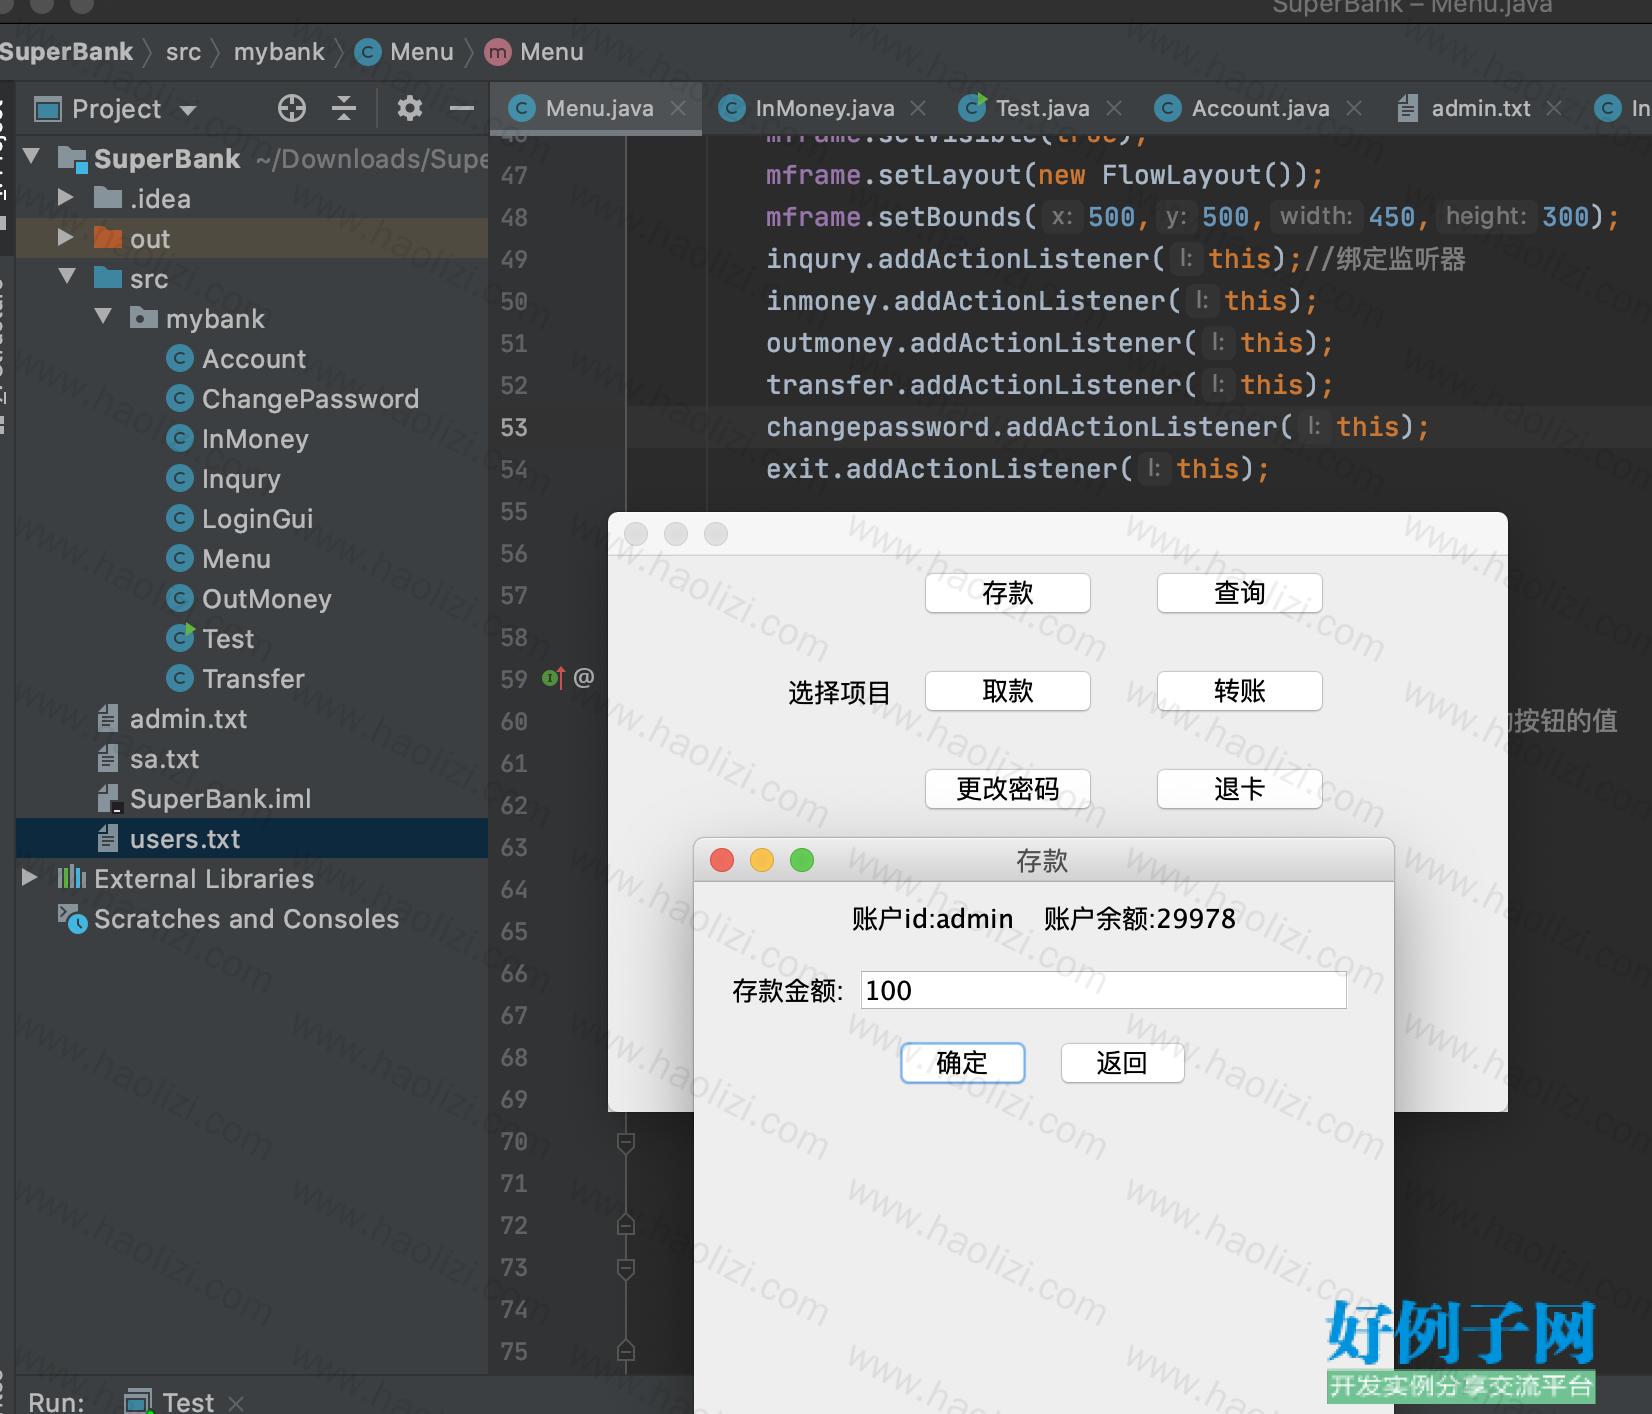Image resolution: width=1652 pixels, height=1414 pixels.
Task: Select the Menu class in the project tree
Action: pyautogui.click(x=219, y=559)
